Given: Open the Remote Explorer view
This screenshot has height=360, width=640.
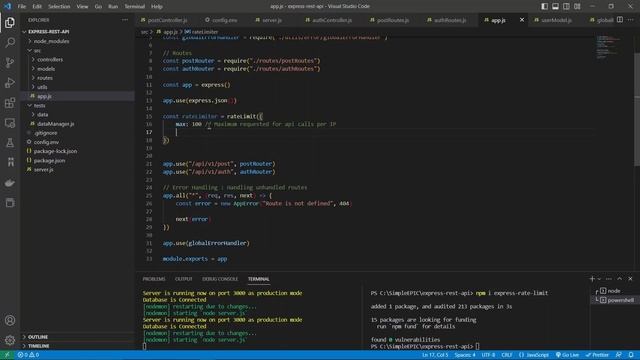Looking at the screenshot, I should [x=10, y=122].
